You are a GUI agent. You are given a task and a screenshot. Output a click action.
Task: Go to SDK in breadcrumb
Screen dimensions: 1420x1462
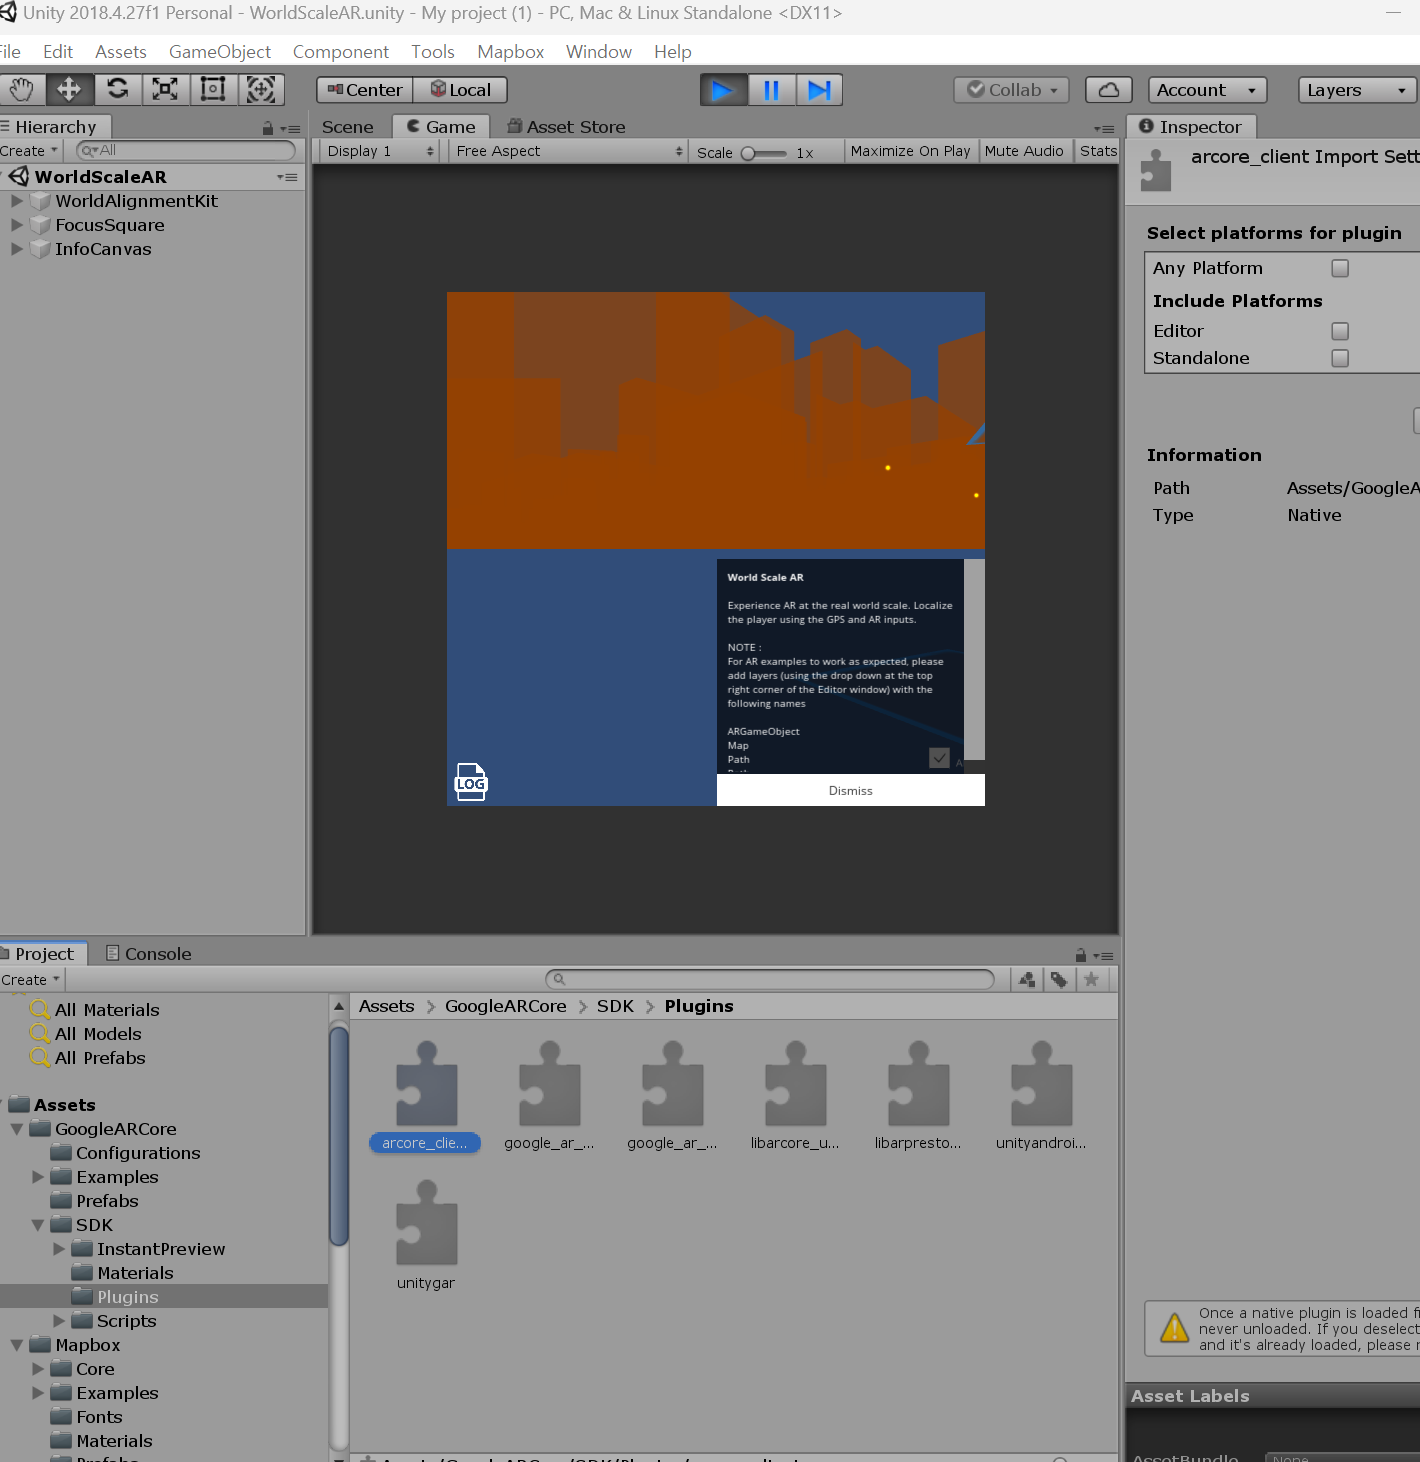point(615,1006)
